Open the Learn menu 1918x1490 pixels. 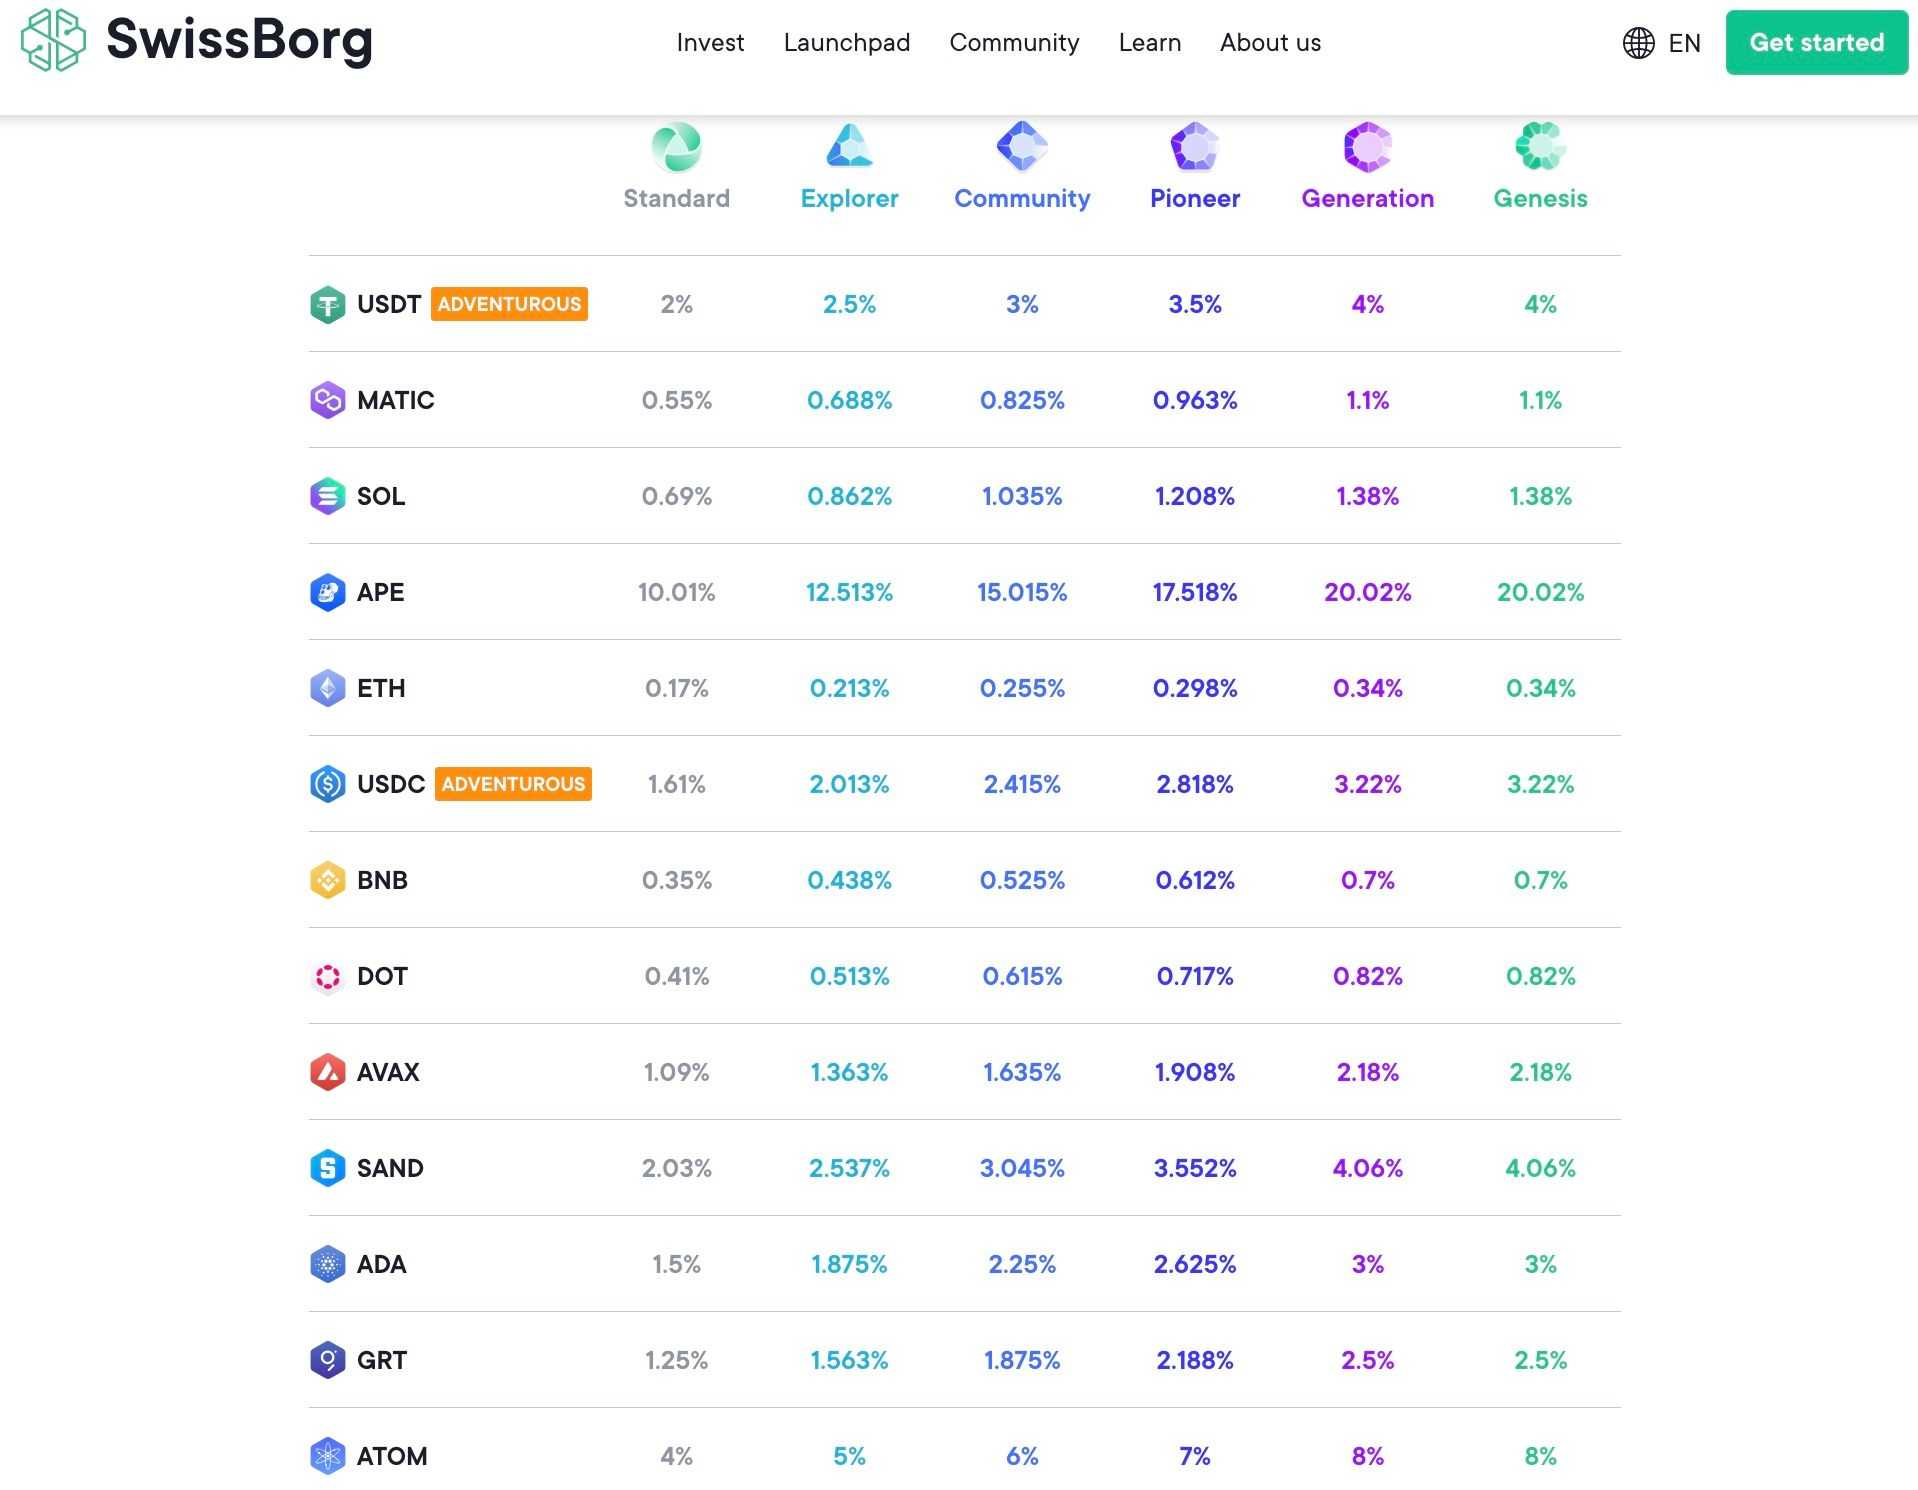click(1149, 43)
